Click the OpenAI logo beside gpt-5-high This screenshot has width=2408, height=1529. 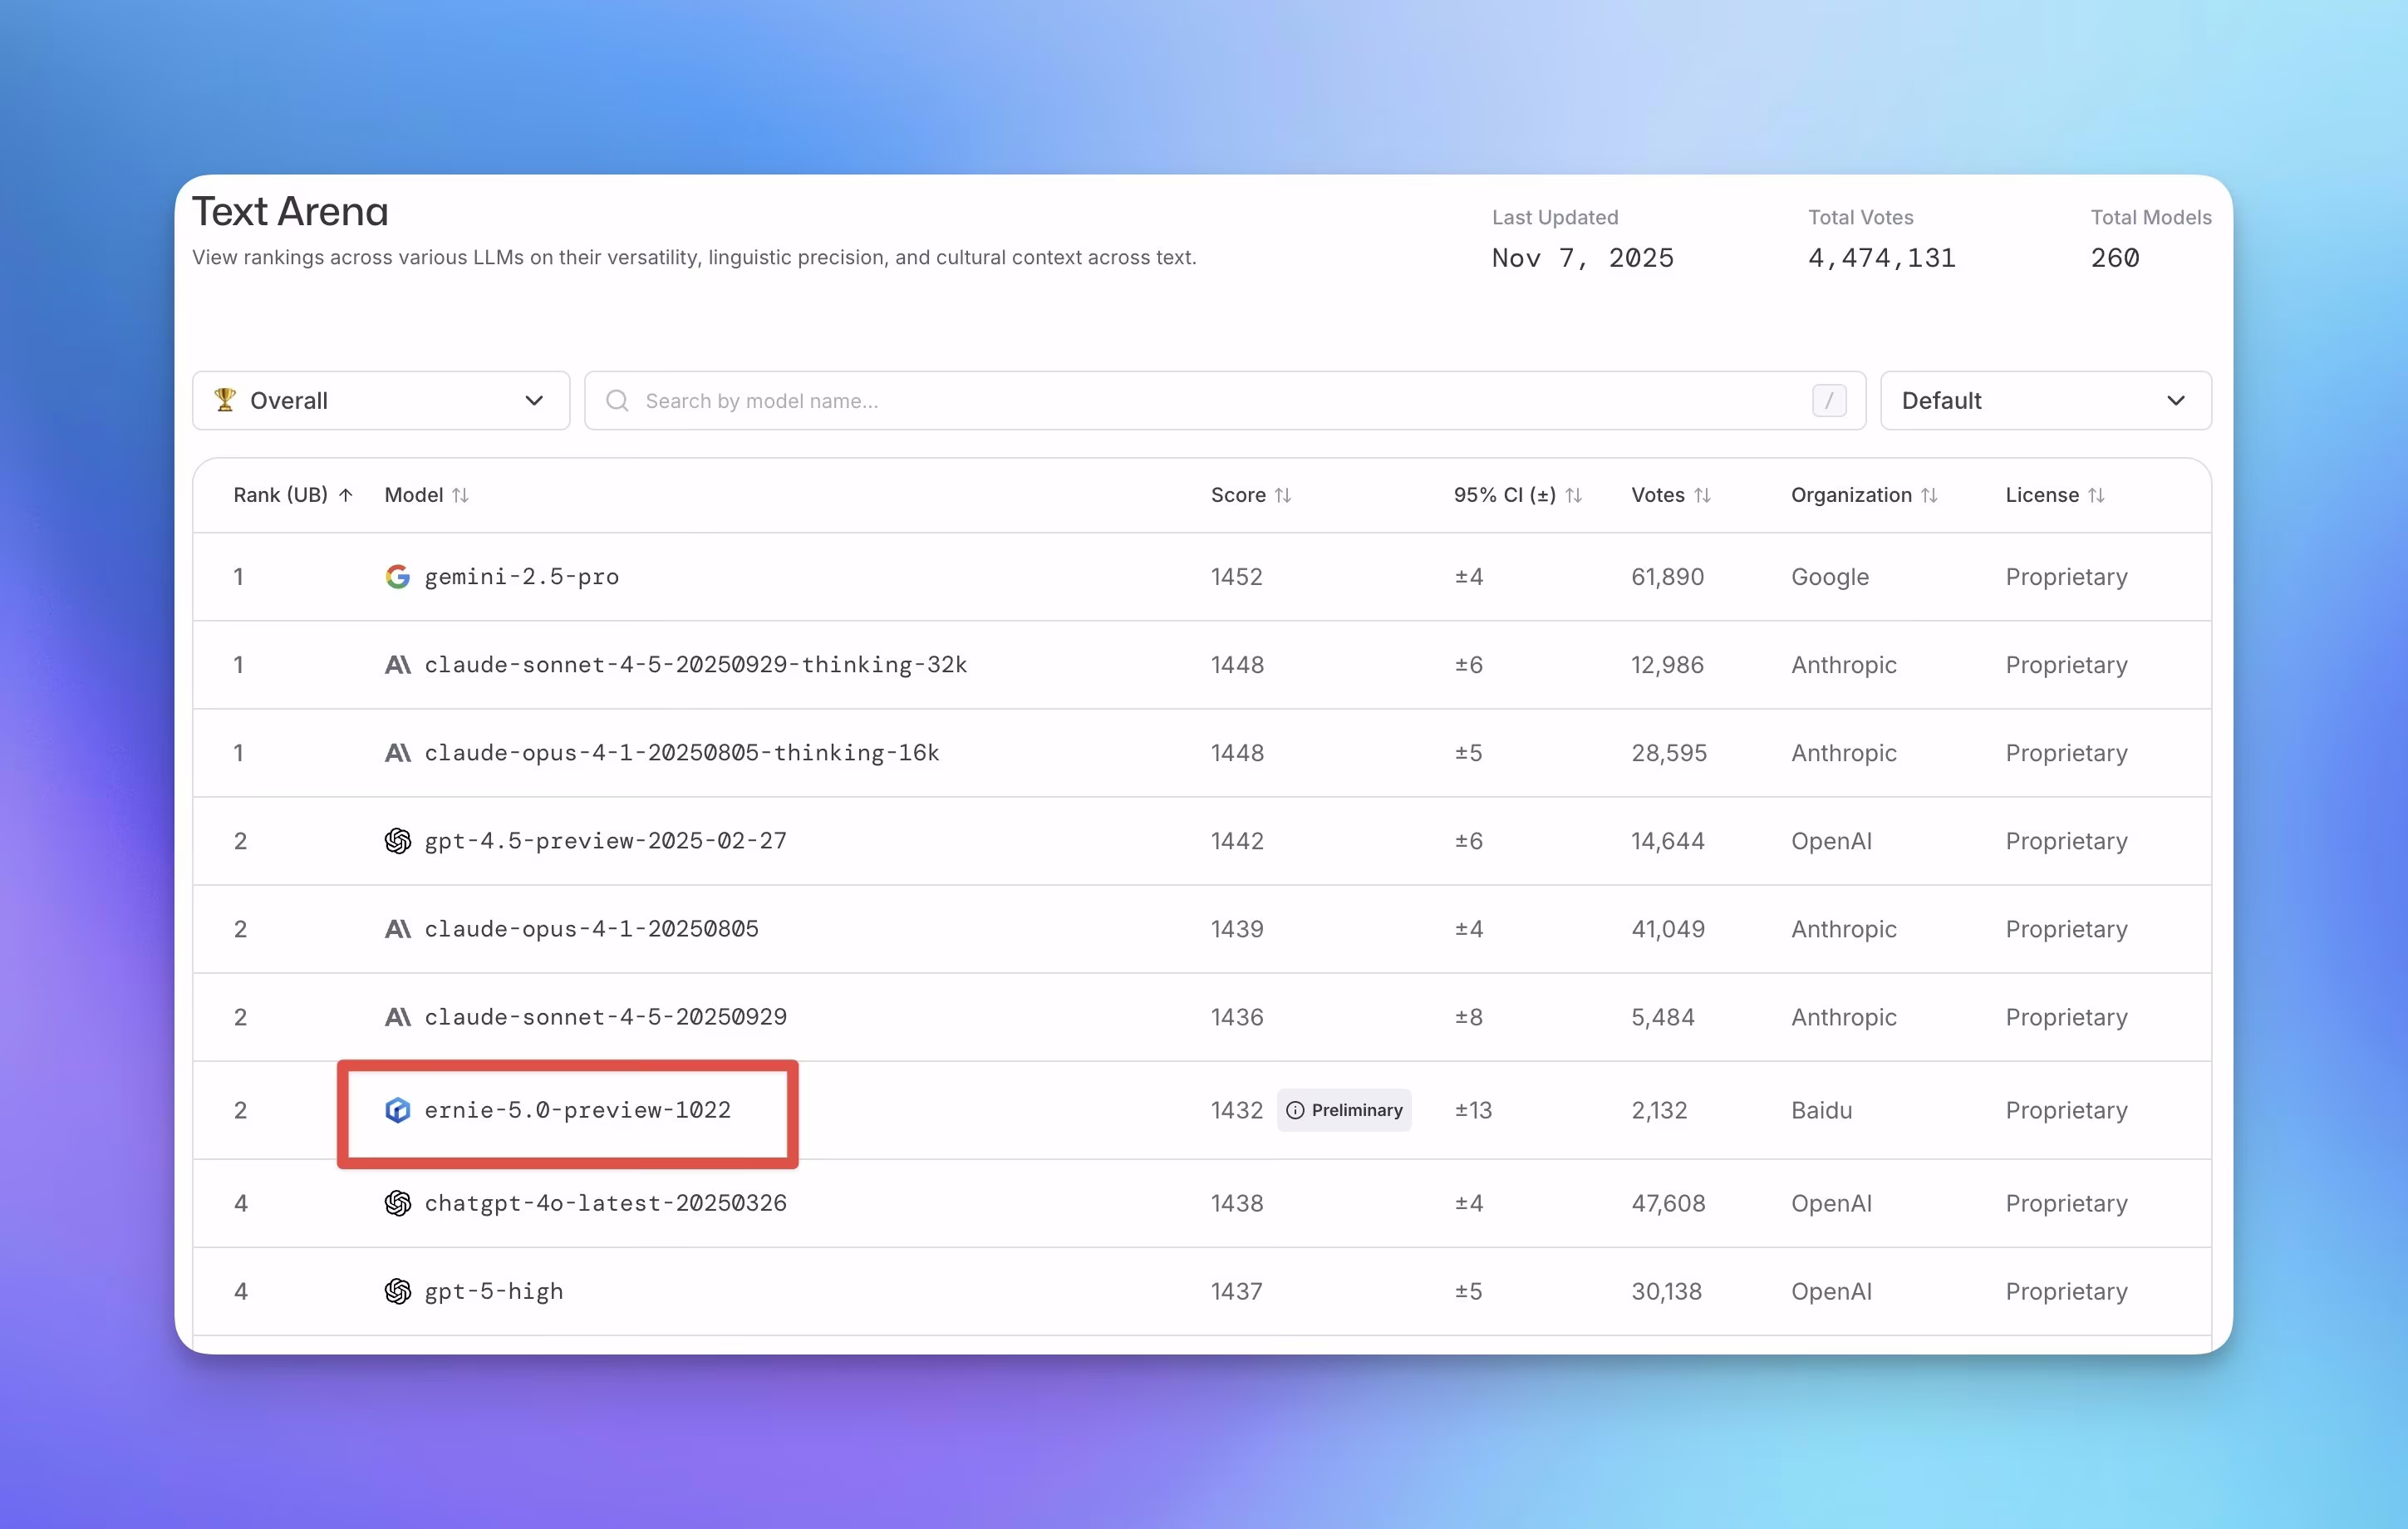(397, 1291)
